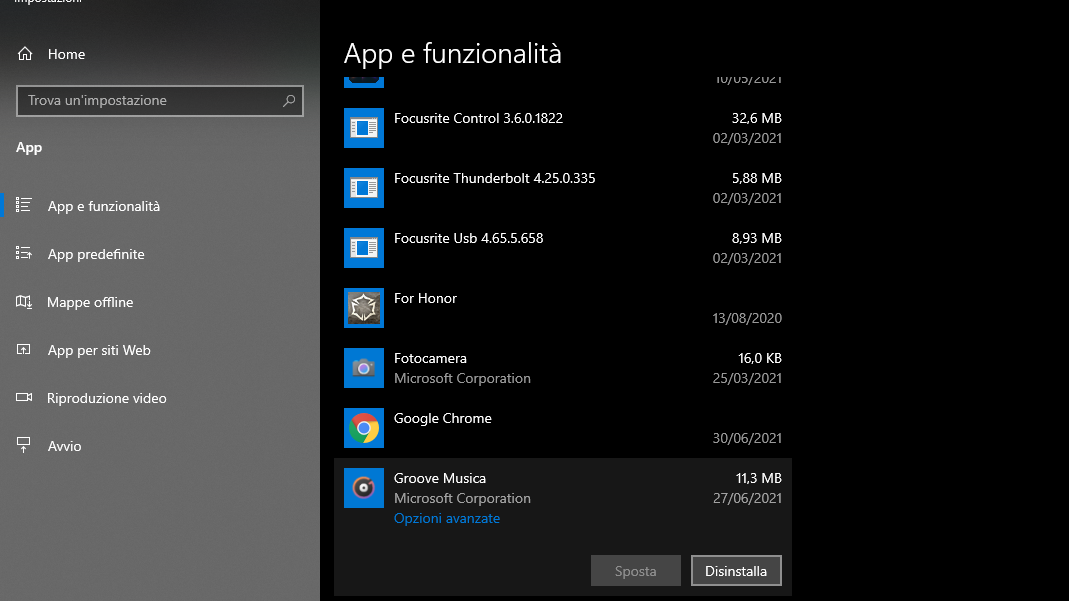Click the App per siti Web icon

(x=24, y=350)
